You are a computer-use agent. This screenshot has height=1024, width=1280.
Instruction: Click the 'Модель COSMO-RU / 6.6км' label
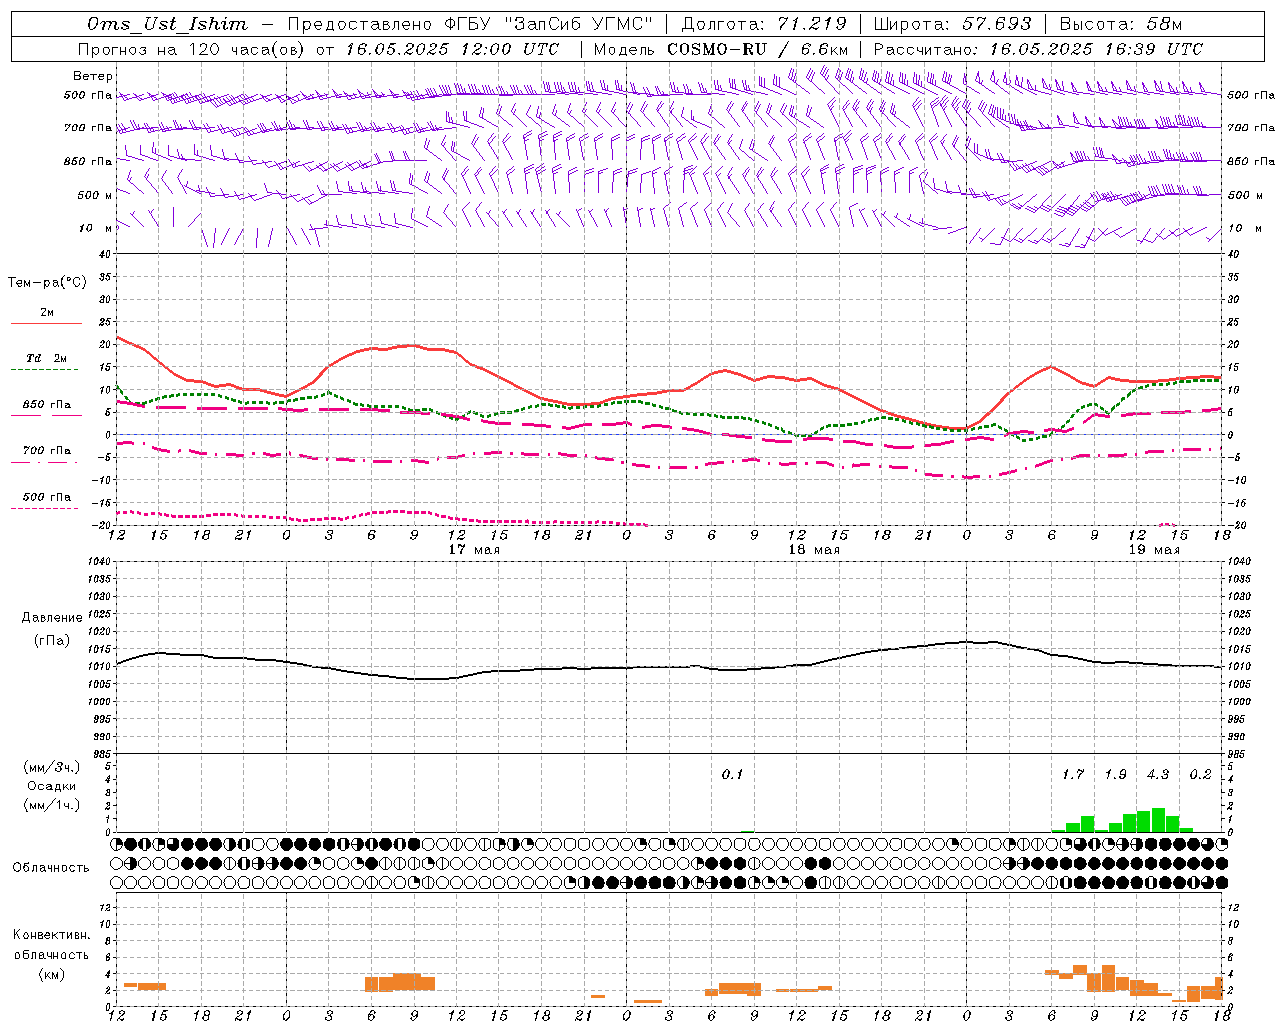coord(721,49)
